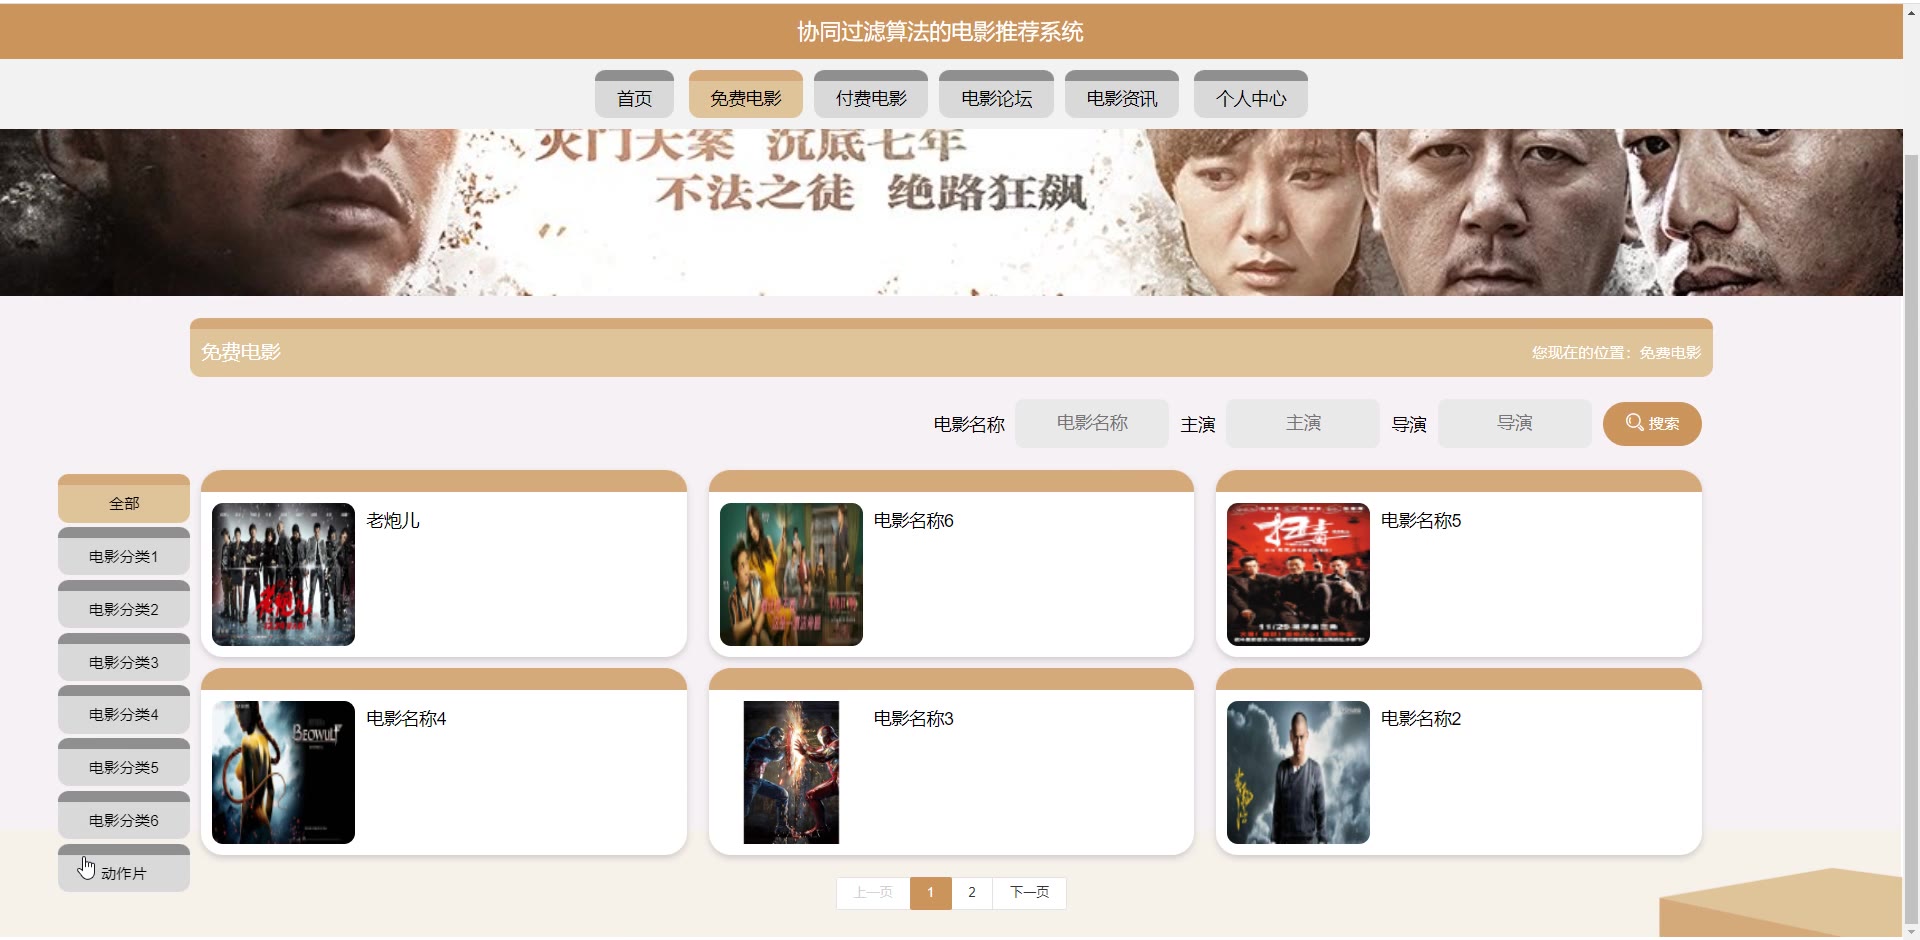Image resolution: width=1920 pixels, height=940 pixels.
Task: Open the 电影名称6 poster thumbnail
Action: coord(791,574)
